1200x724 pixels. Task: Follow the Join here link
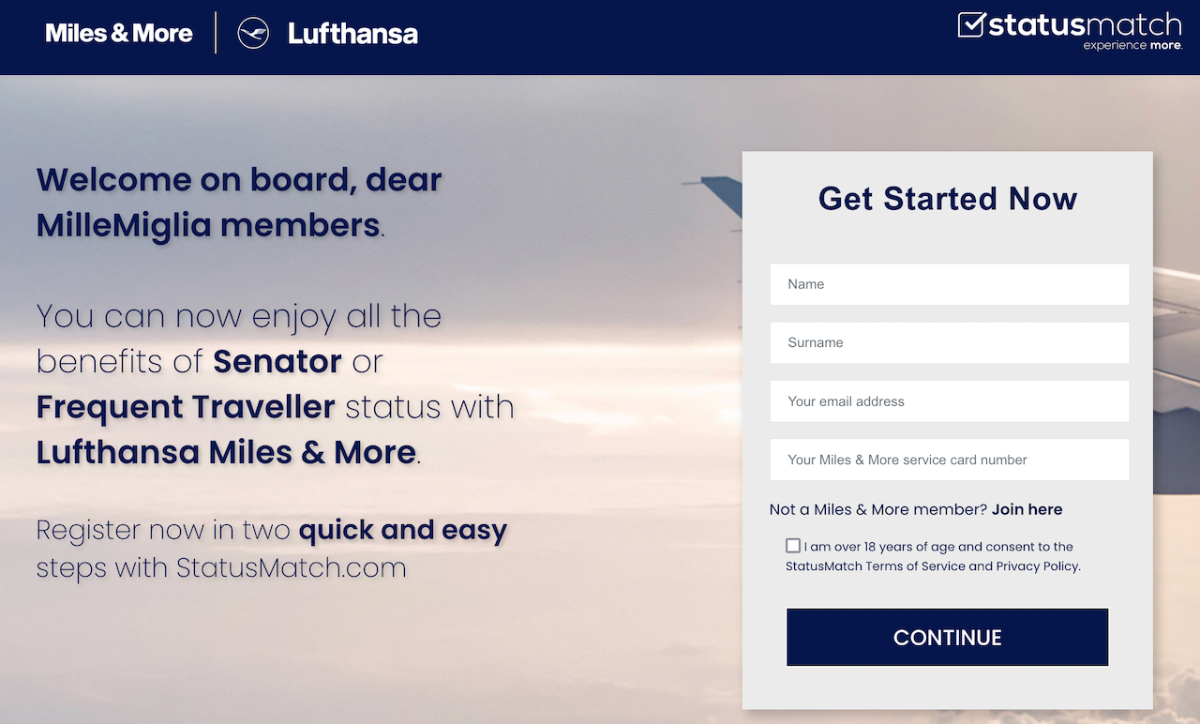[x=1027, y=509]
